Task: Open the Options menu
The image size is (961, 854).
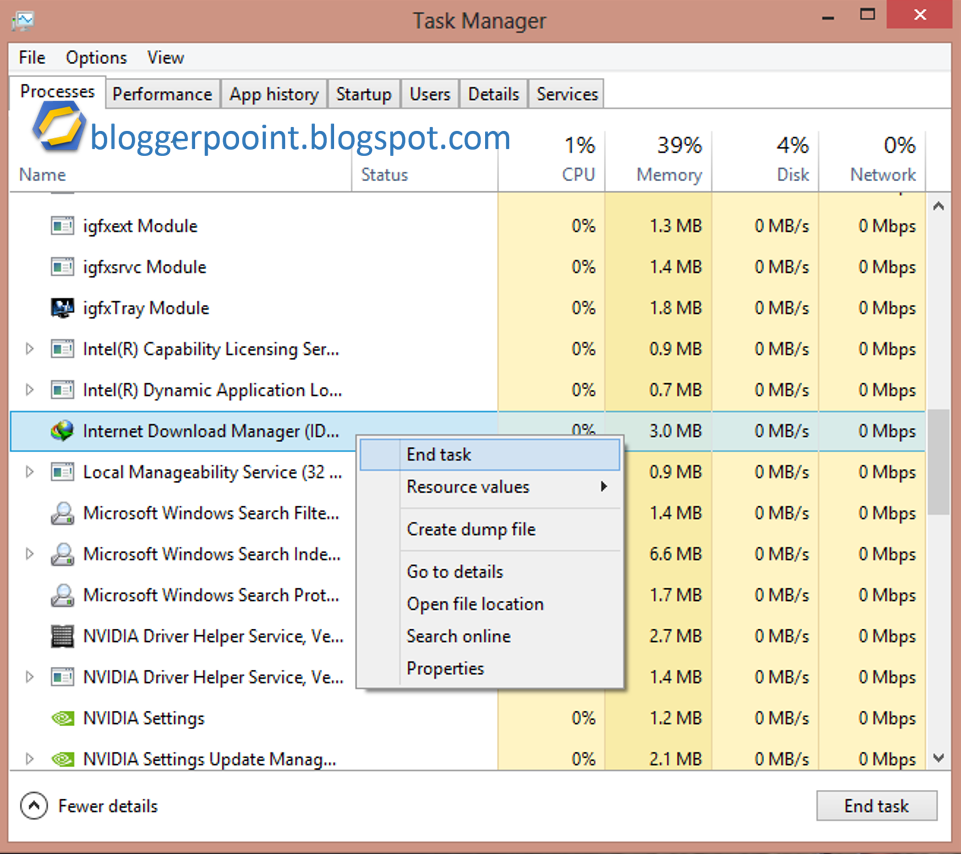Action: [x=96, y=58]
